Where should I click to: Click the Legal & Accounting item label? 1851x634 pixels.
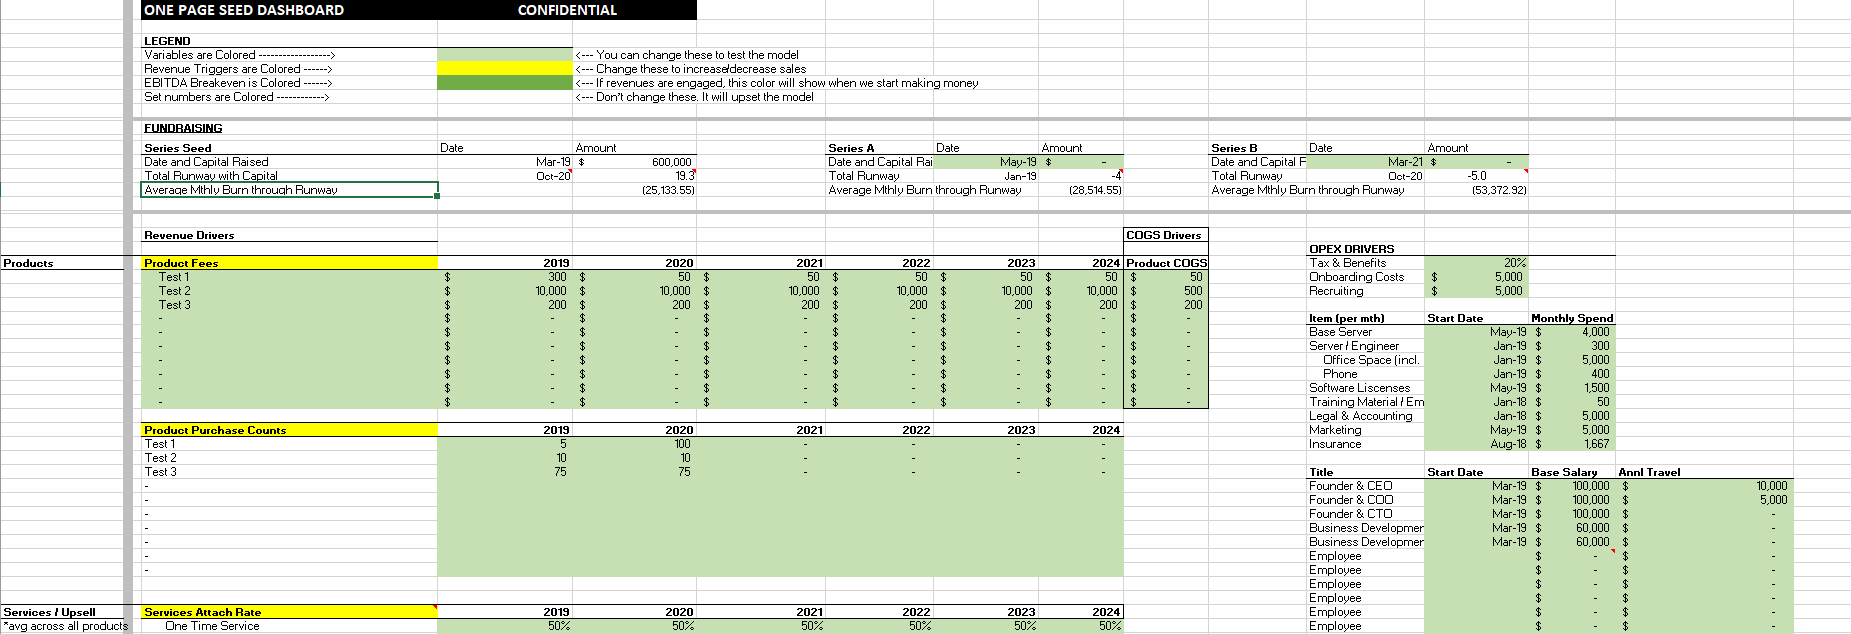[1361, 416]
